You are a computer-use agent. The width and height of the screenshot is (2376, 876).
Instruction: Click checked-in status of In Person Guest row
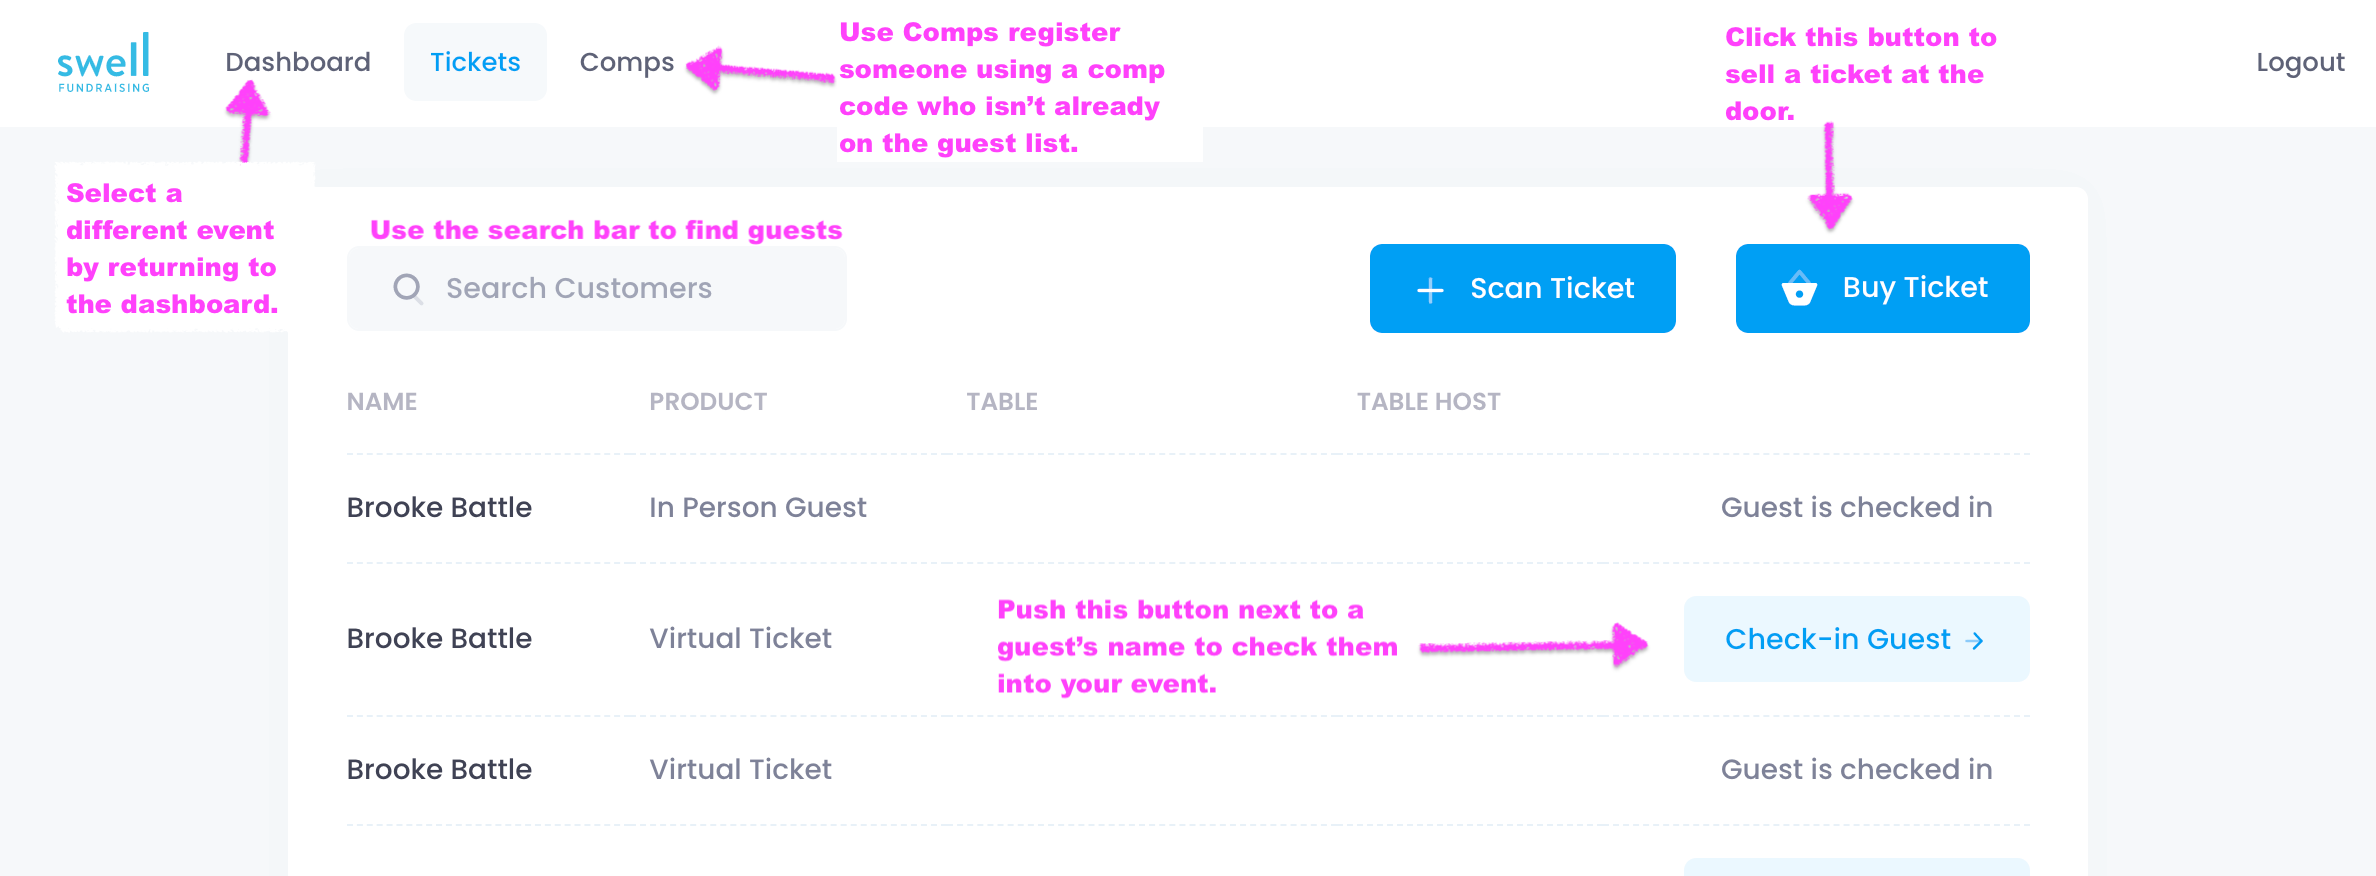coord(1856,508)
